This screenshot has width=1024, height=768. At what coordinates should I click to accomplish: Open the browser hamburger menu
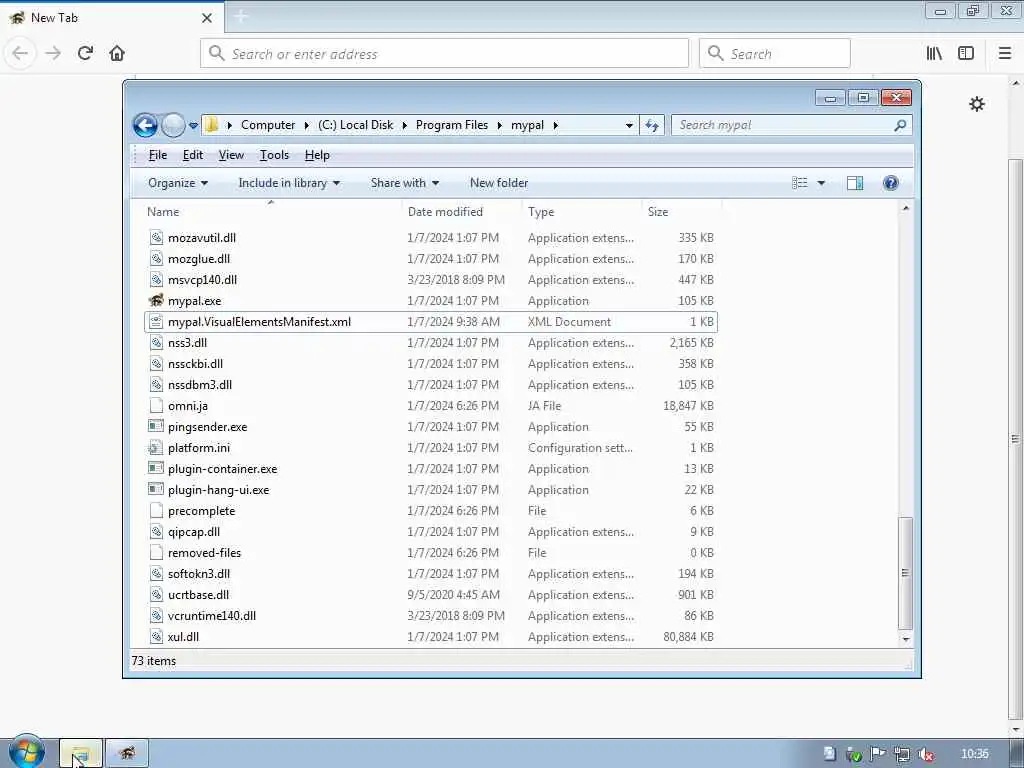coord(1005,53)
